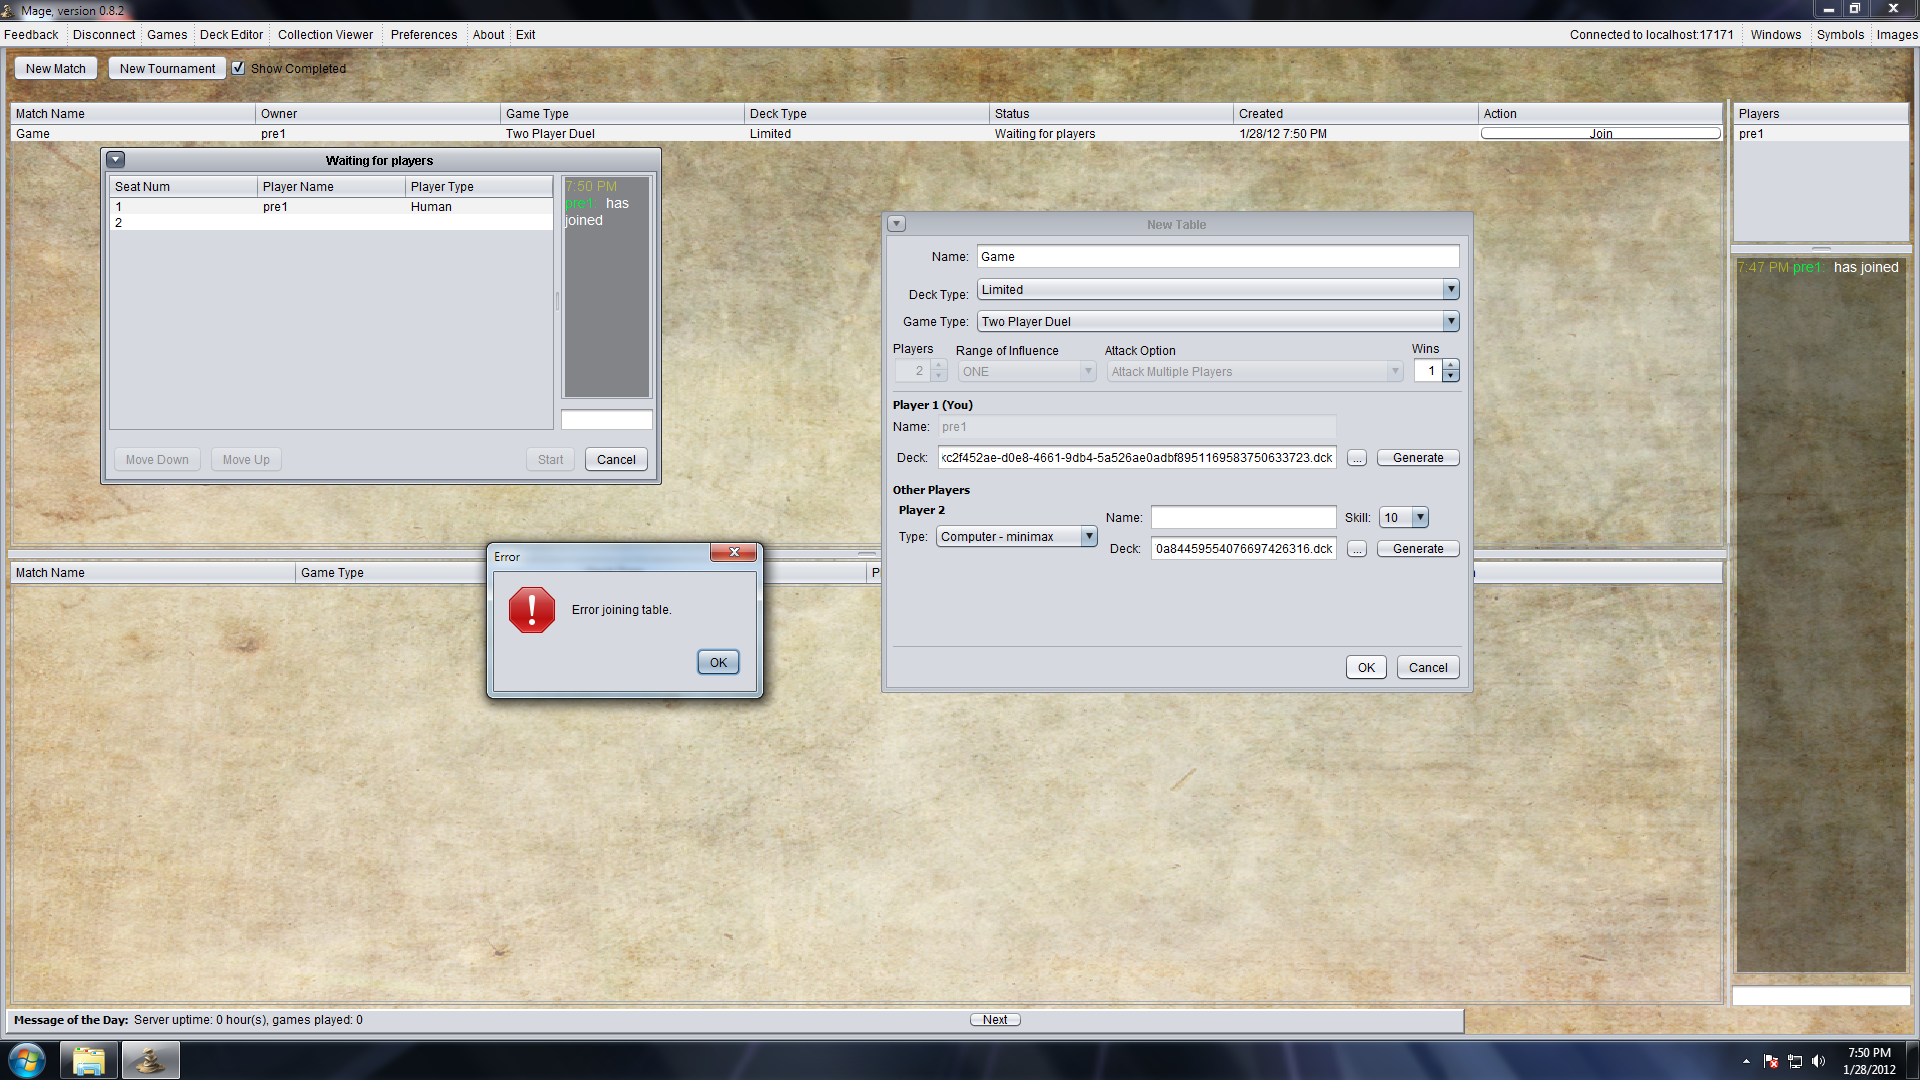Close the Error dialog with the X button
Viewport: 1920px width, 1080px height.
735,552
